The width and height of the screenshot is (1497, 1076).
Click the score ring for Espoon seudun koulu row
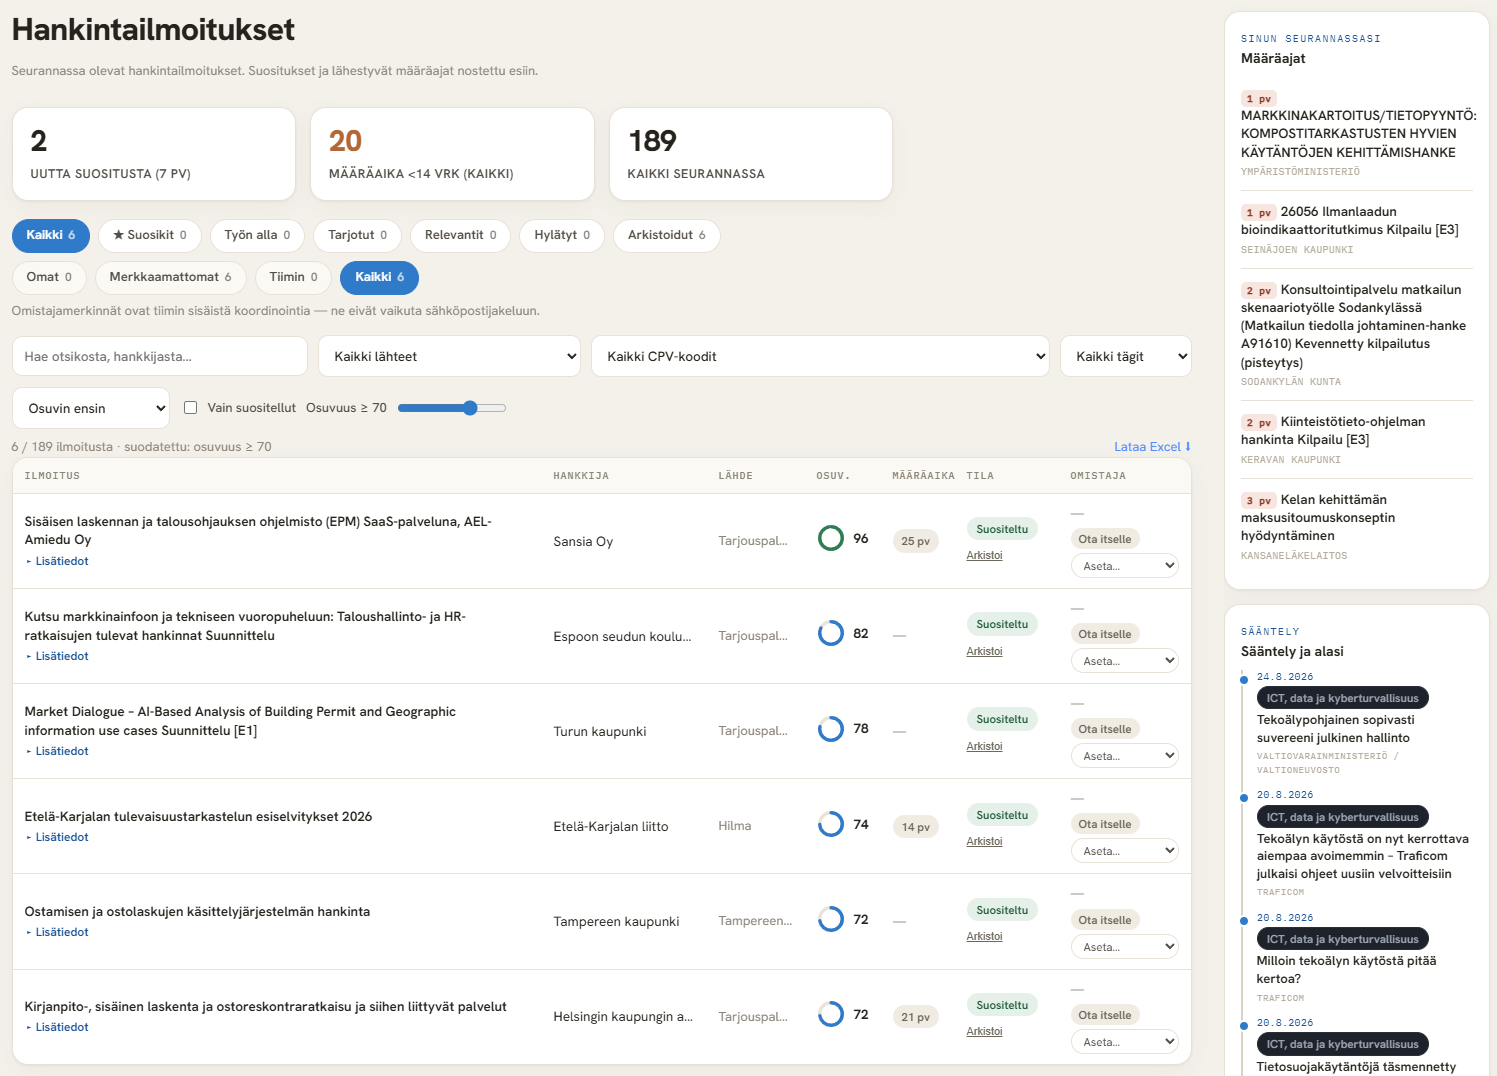point(831,633)
